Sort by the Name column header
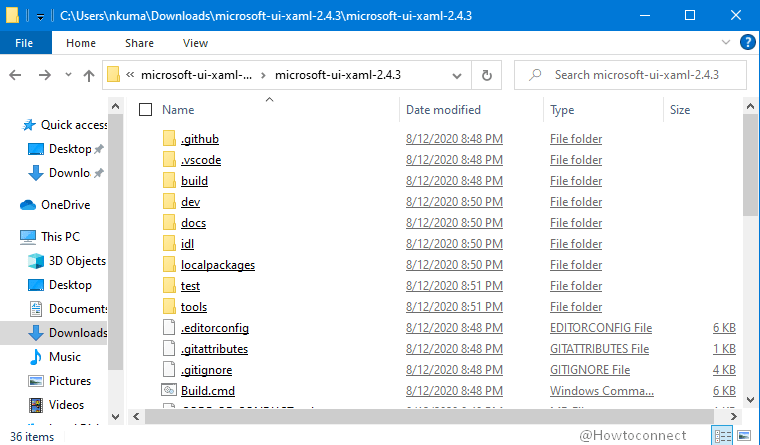Screen dimensions: 760x445 pyautogui.click(x=178, y=110)
